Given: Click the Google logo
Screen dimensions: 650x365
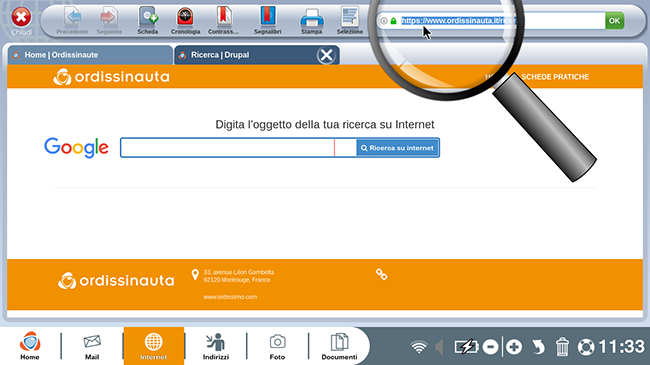Looking at the screenshot, I should (x=76, y=148).
